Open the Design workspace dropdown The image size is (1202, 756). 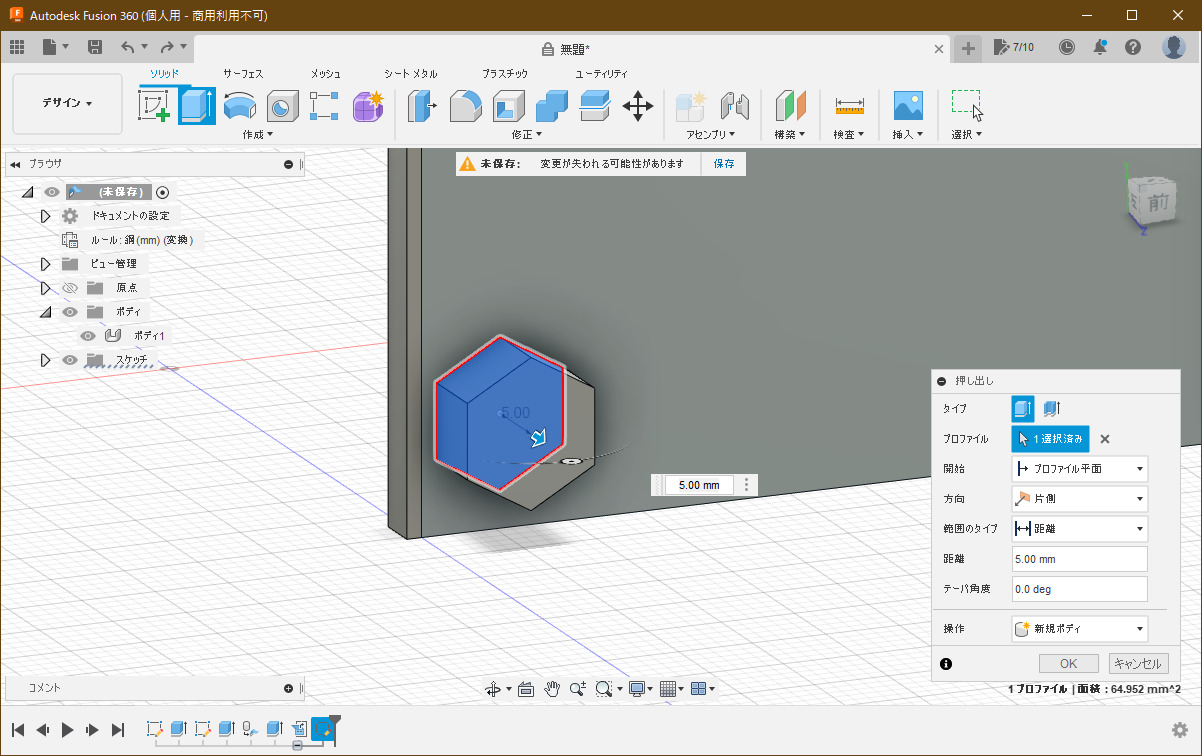pyautogui.click(x=67, y=103)
